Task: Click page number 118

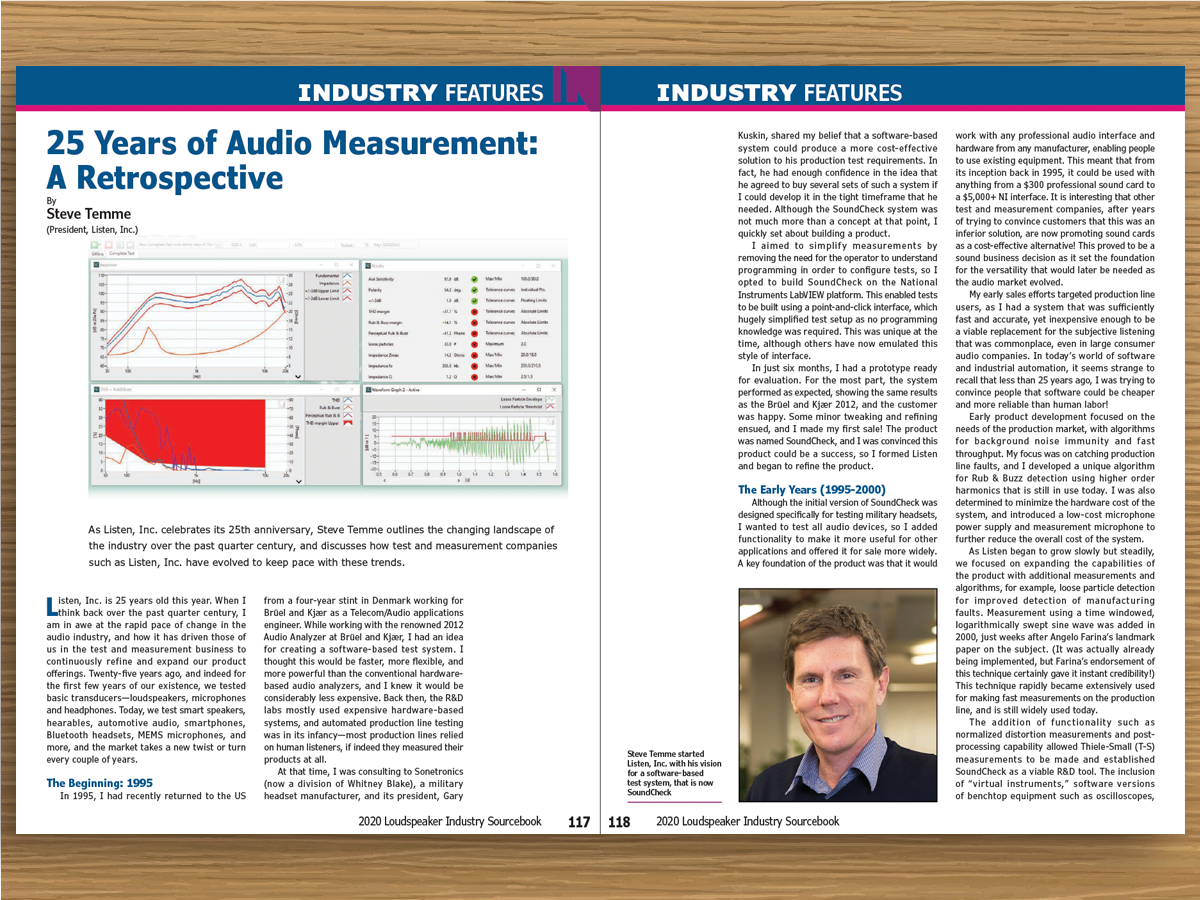Action: [x=620, y=822]
